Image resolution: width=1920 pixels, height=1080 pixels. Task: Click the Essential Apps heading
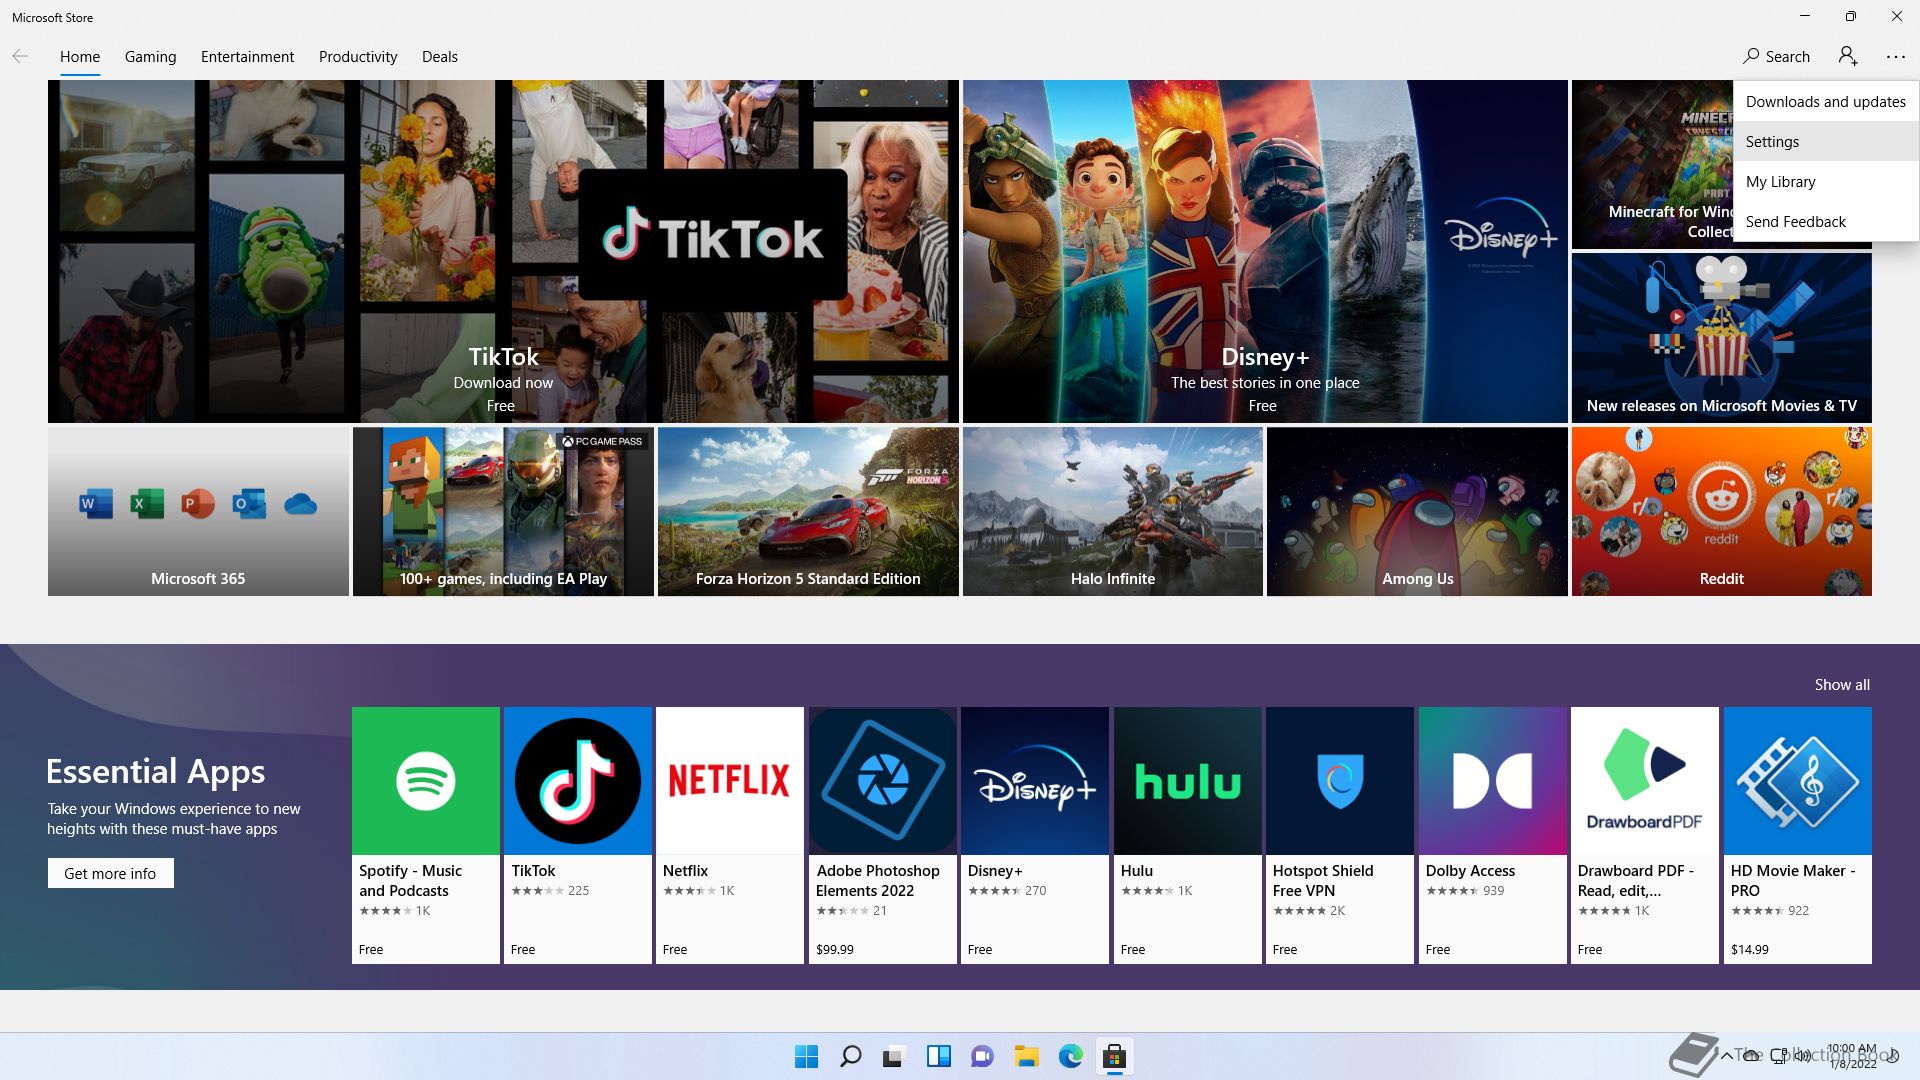coord(156,771)
